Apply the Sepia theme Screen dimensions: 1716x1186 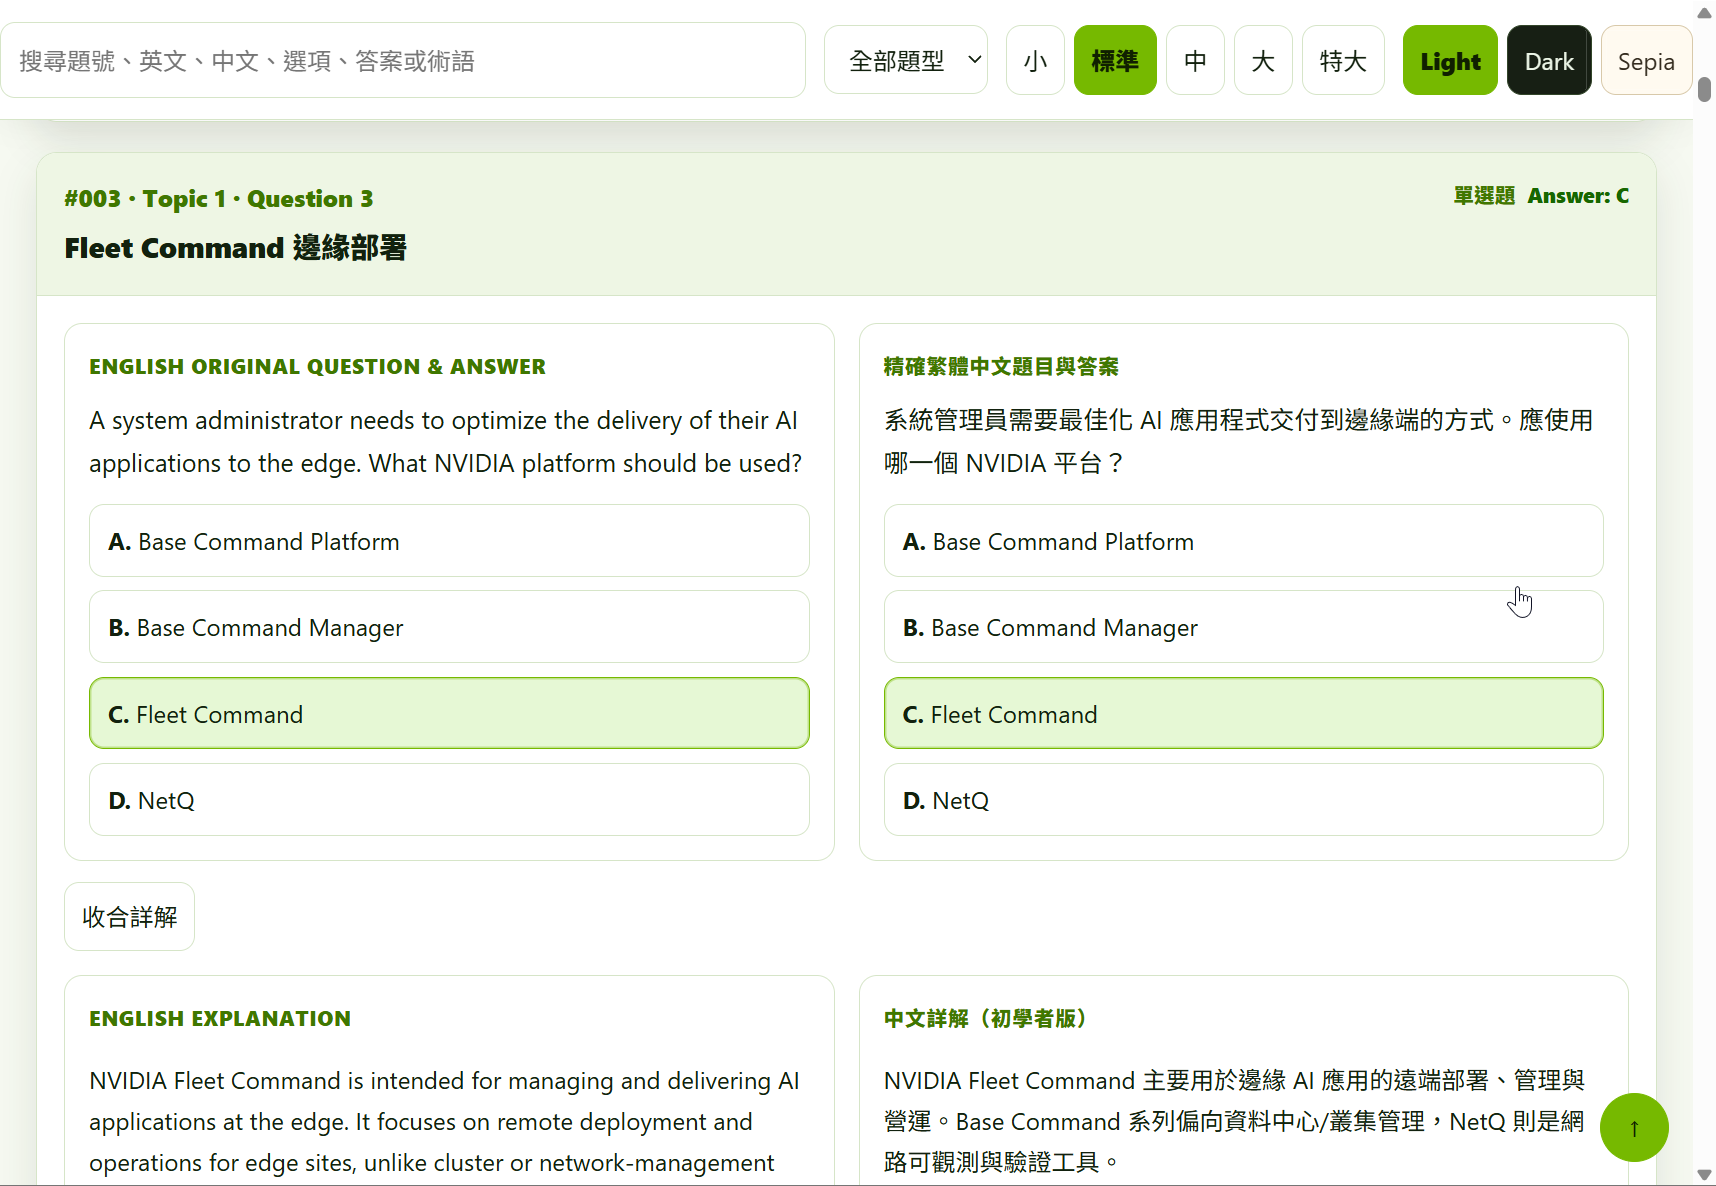pyautogui.click(x=1646, y=61)
